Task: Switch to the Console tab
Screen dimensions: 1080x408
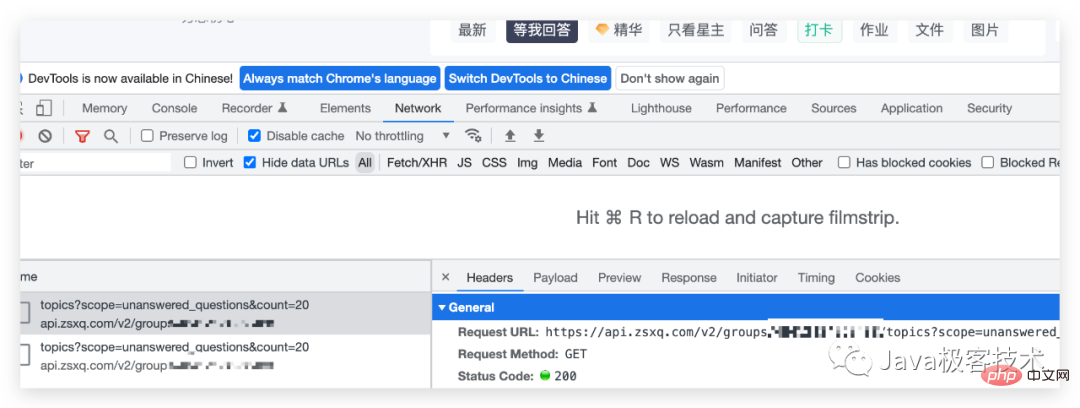Action: (174, 108)
